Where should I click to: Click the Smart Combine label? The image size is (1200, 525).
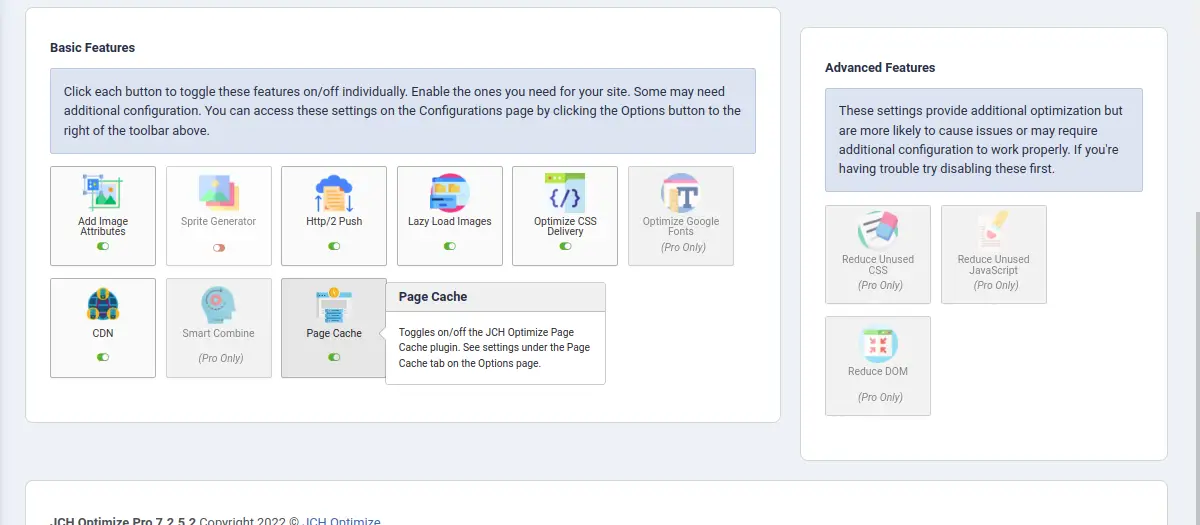click(x=218, y=333)
